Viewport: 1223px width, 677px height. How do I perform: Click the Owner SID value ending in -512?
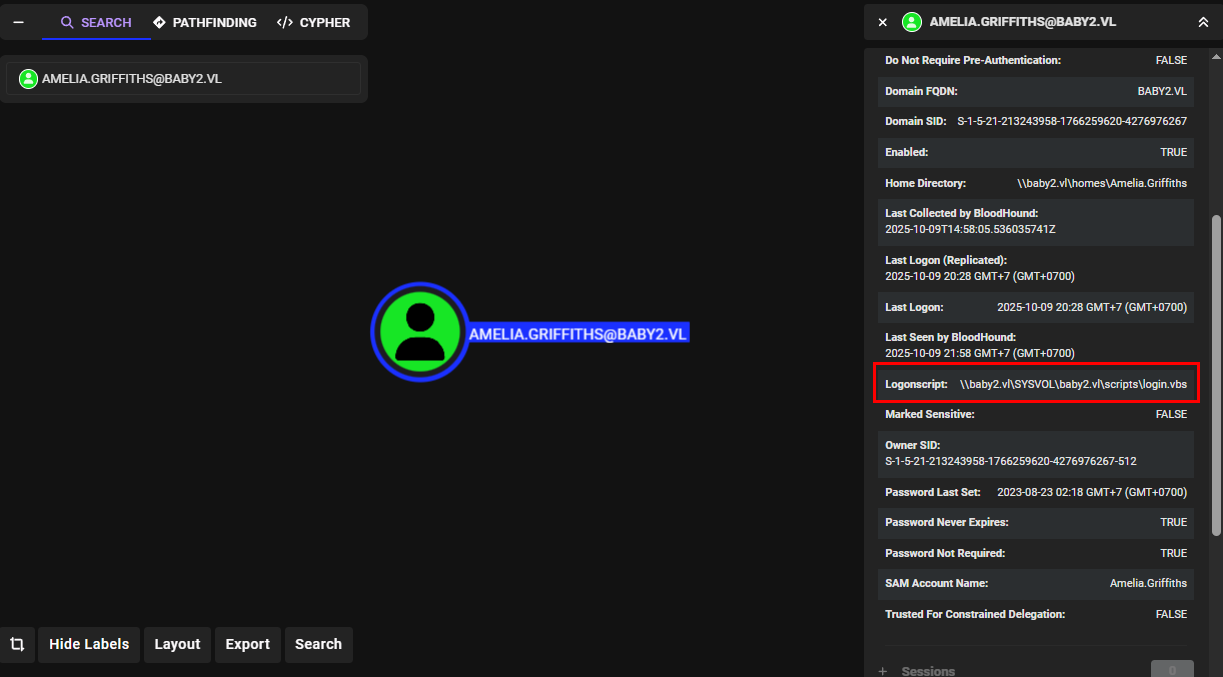click(x=1010, y=461)
